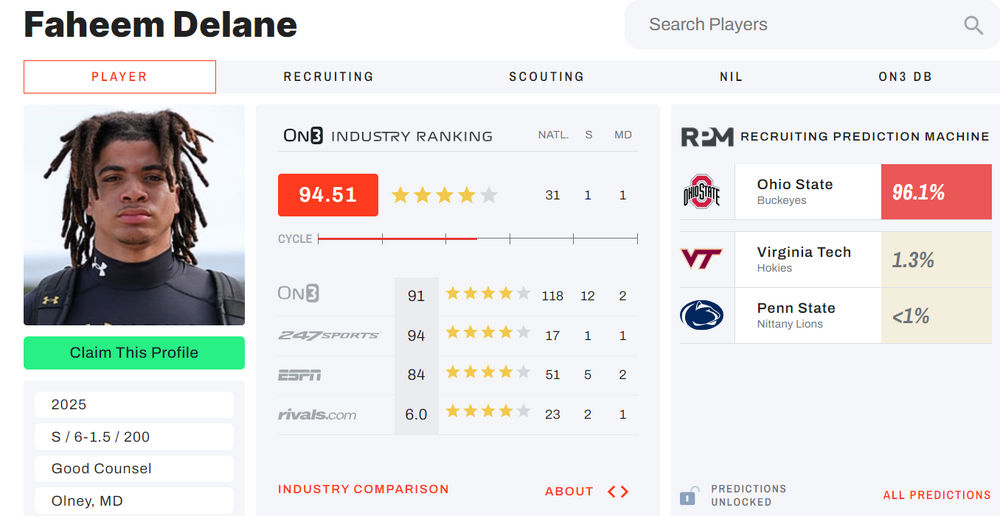Open the All Predictions link

[x=936, y=495]
